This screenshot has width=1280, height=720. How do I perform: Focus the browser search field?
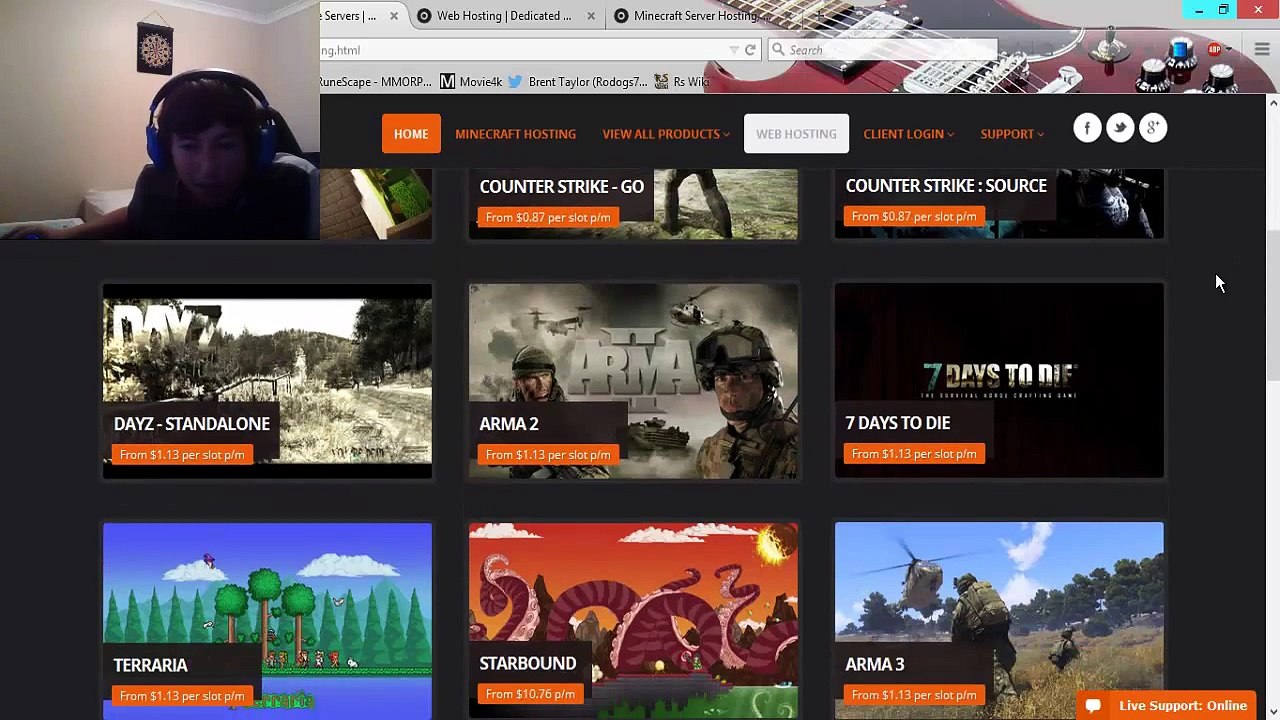[x=883, y=50]
